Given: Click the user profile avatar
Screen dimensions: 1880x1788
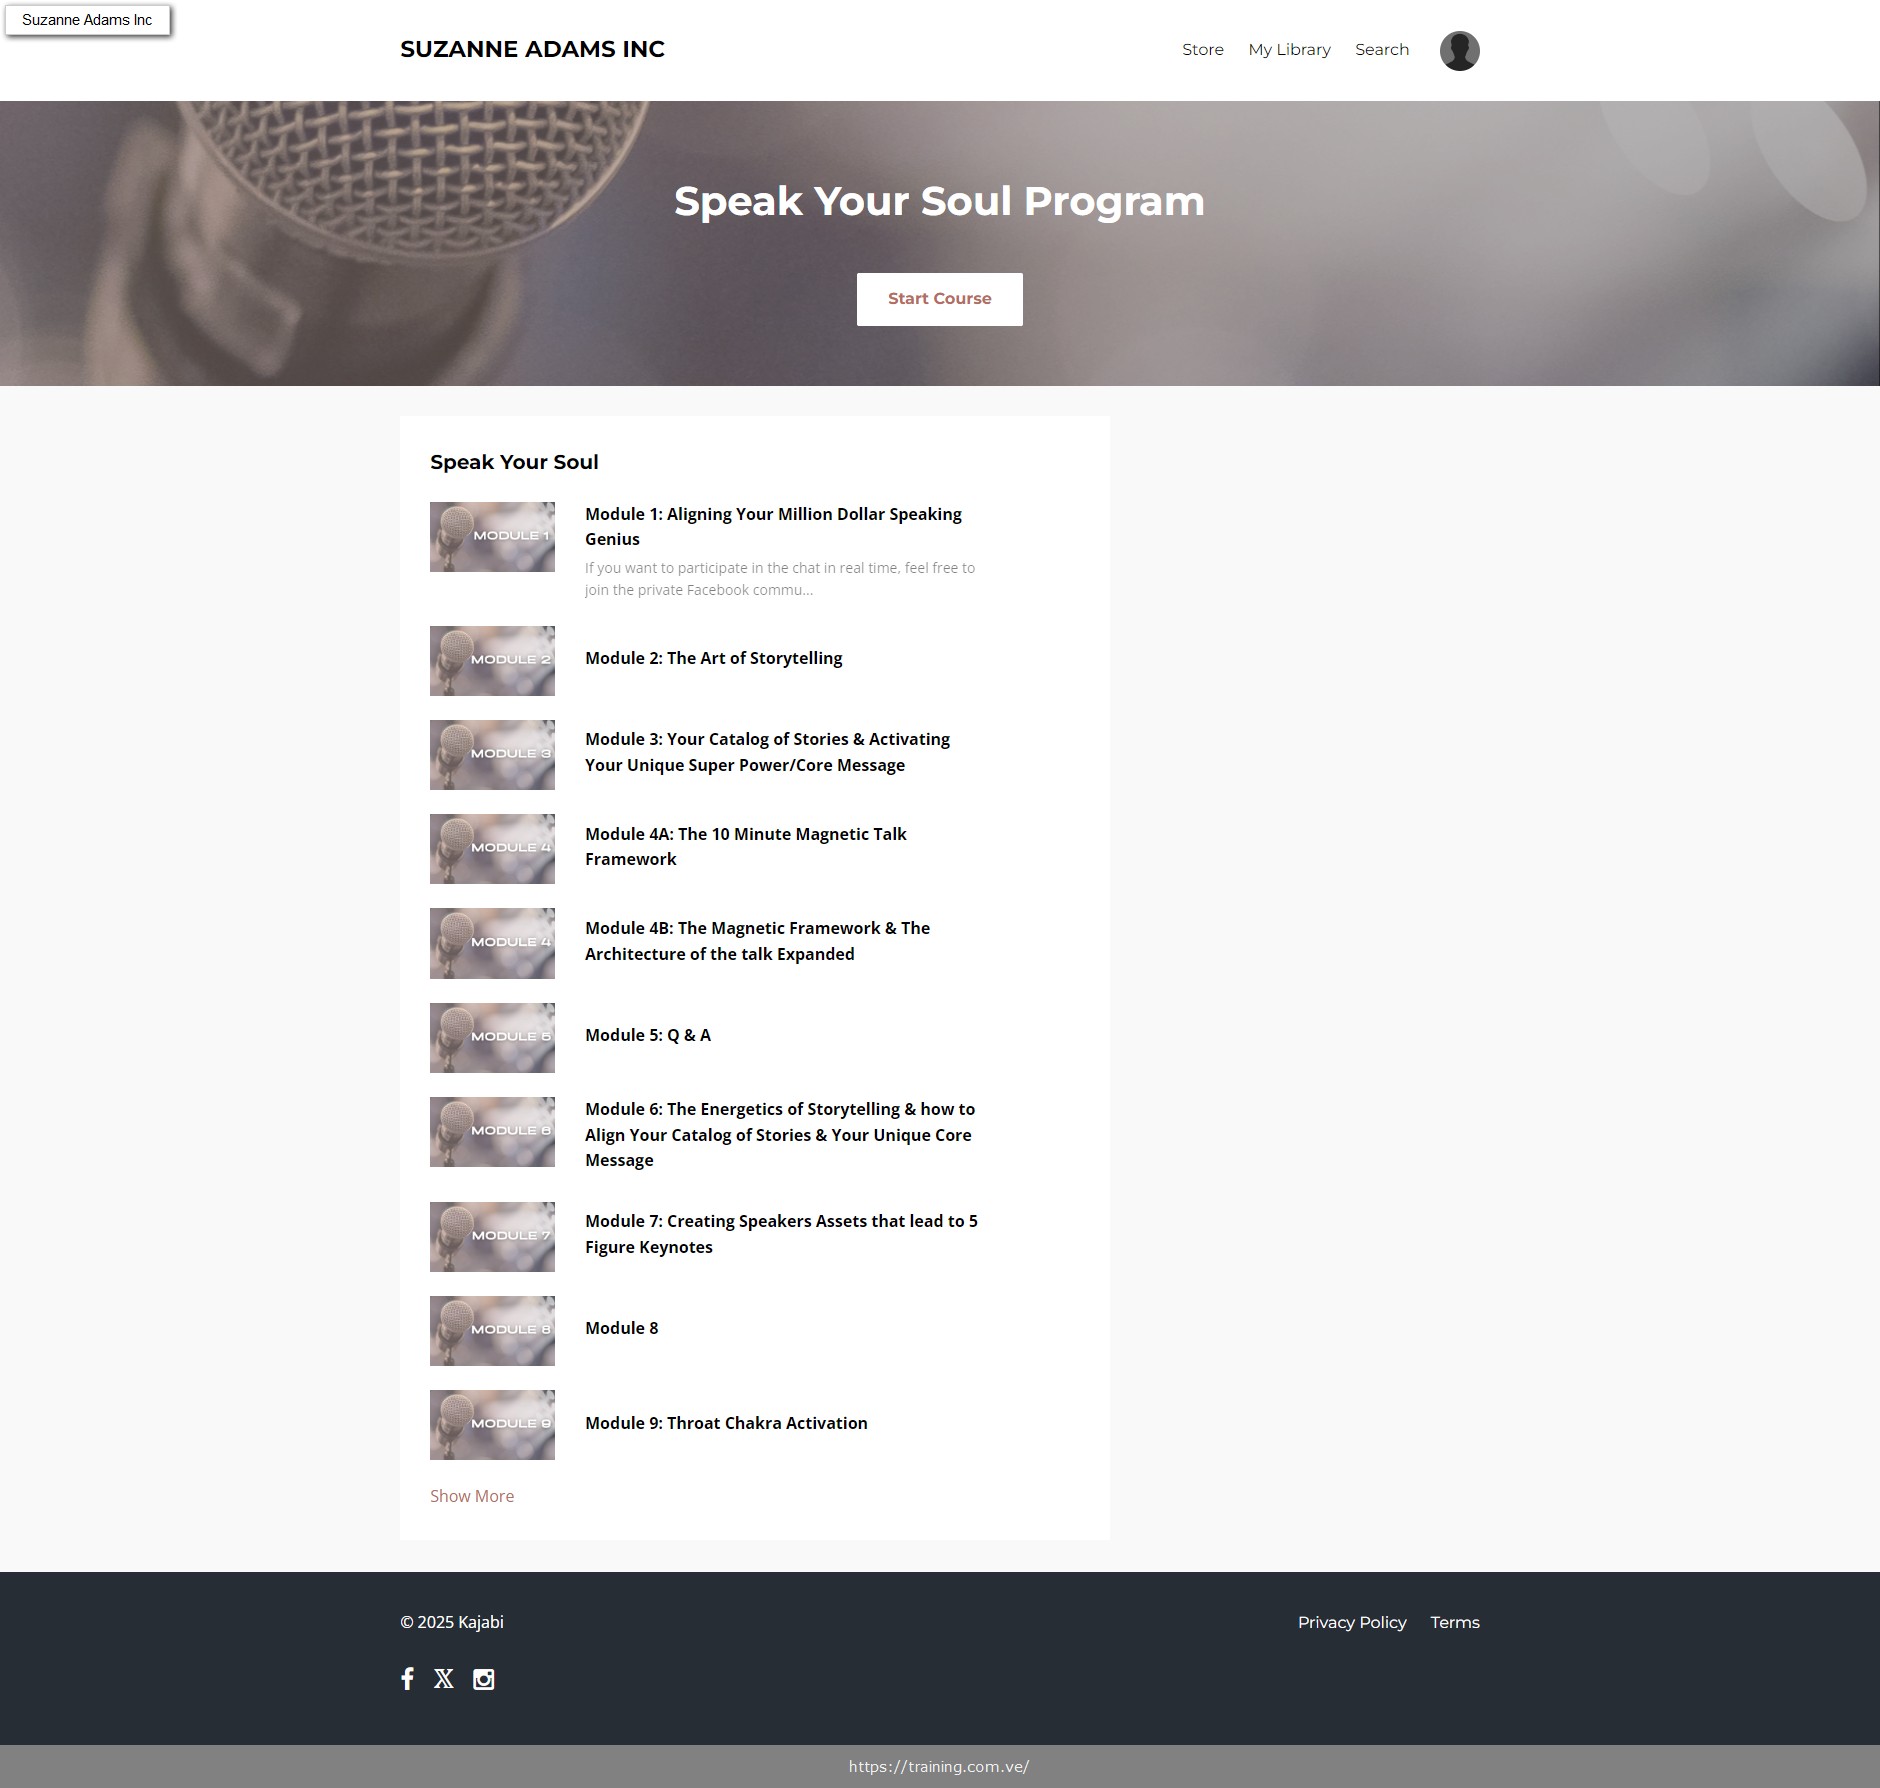Looking at the screenshot, I should click(x=1459, y=51).
